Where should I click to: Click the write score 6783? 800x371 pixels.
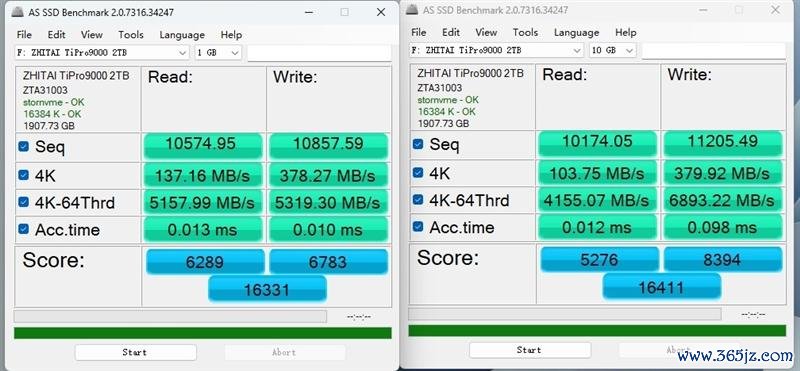coord(329,262)
